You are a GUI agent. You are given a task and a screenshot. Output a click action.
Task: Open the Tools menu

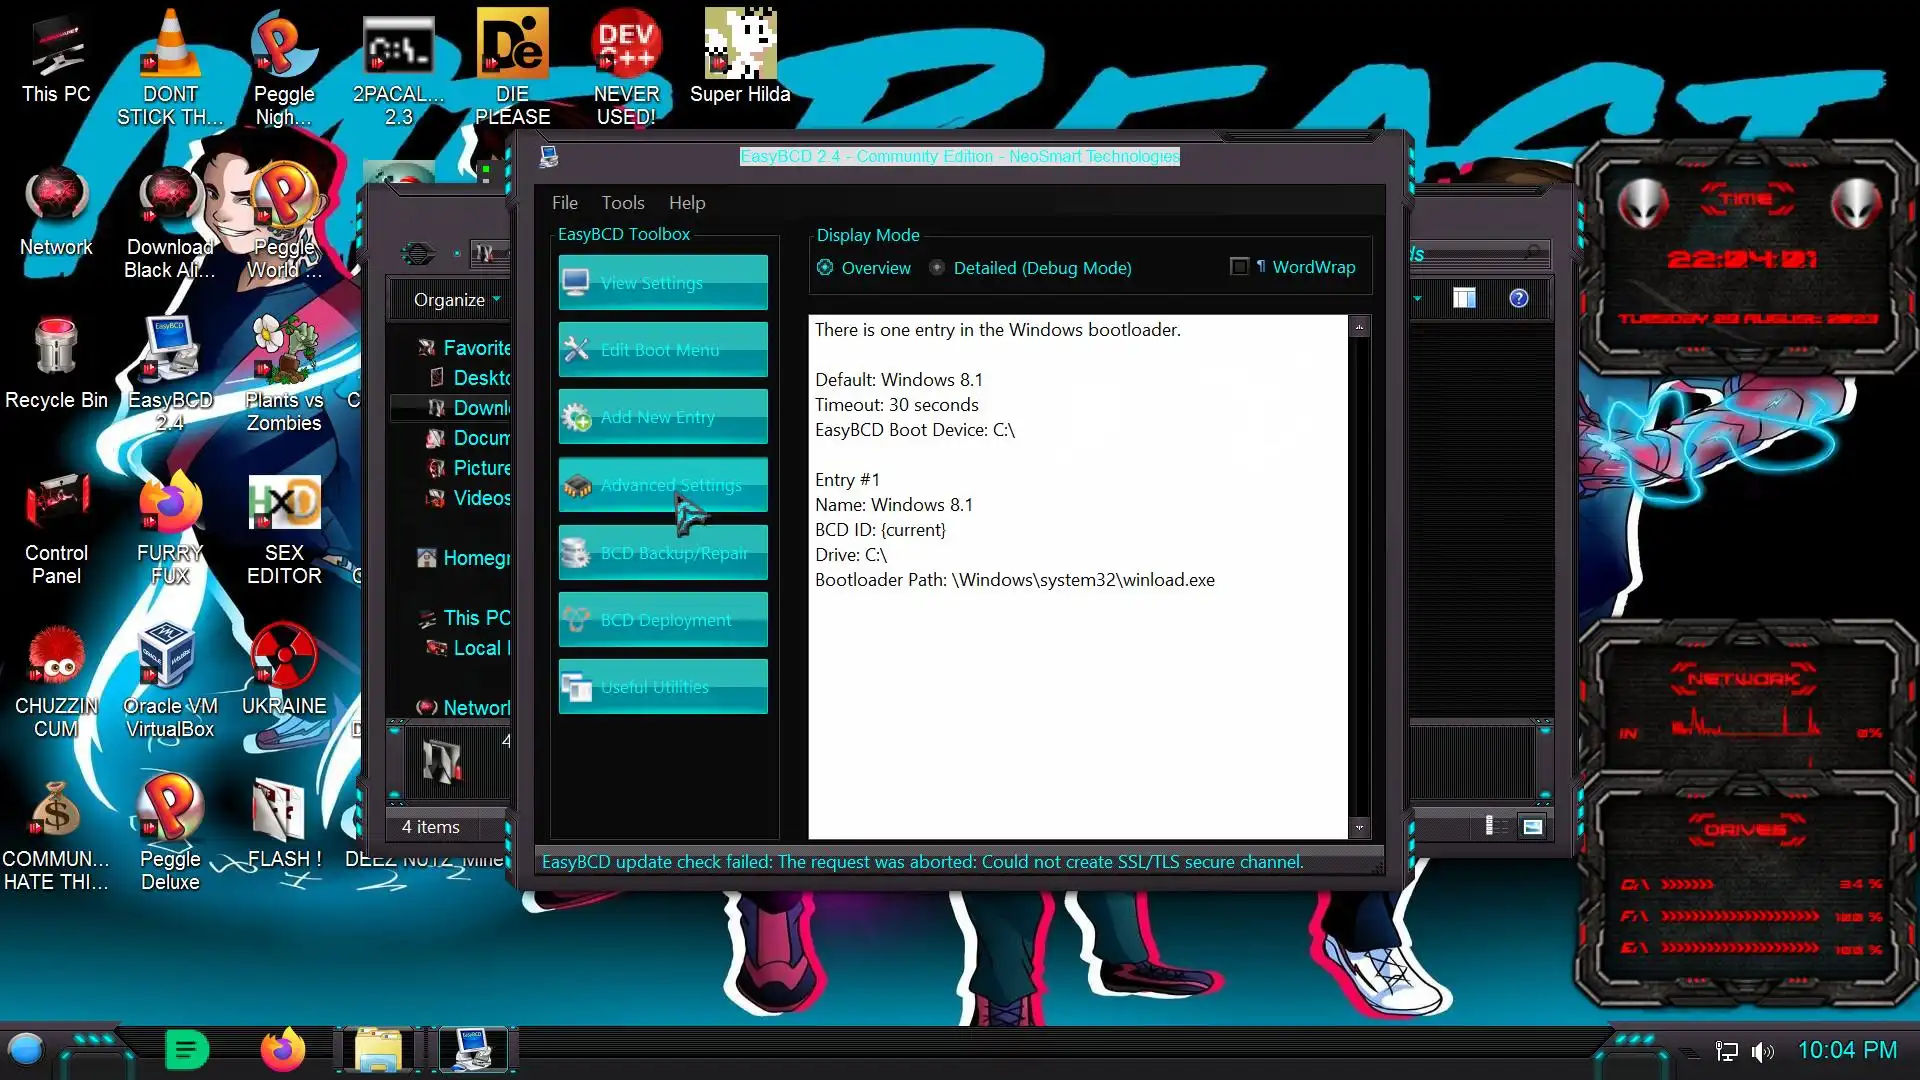(x=622, y=203)
